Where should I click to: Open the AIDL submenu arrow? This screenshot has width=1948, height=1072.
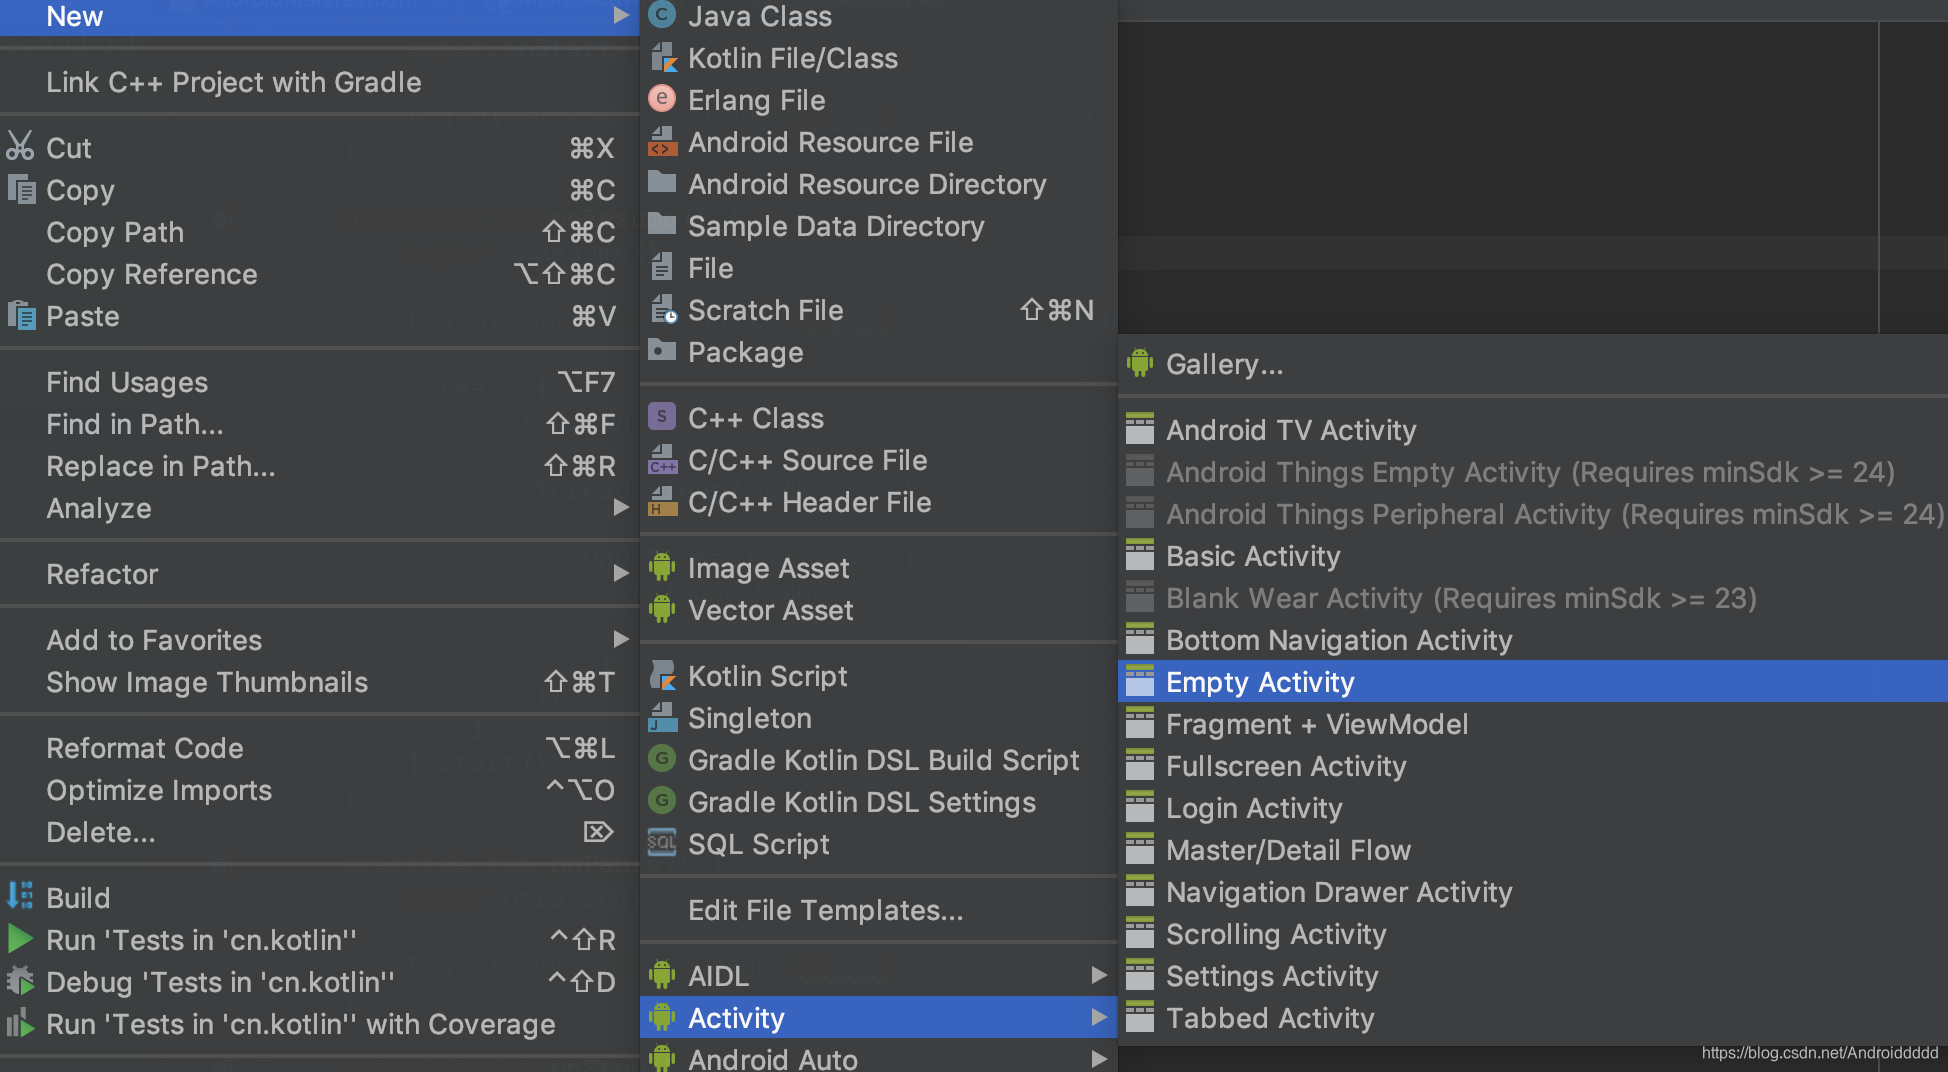(x=1099, y=975)
